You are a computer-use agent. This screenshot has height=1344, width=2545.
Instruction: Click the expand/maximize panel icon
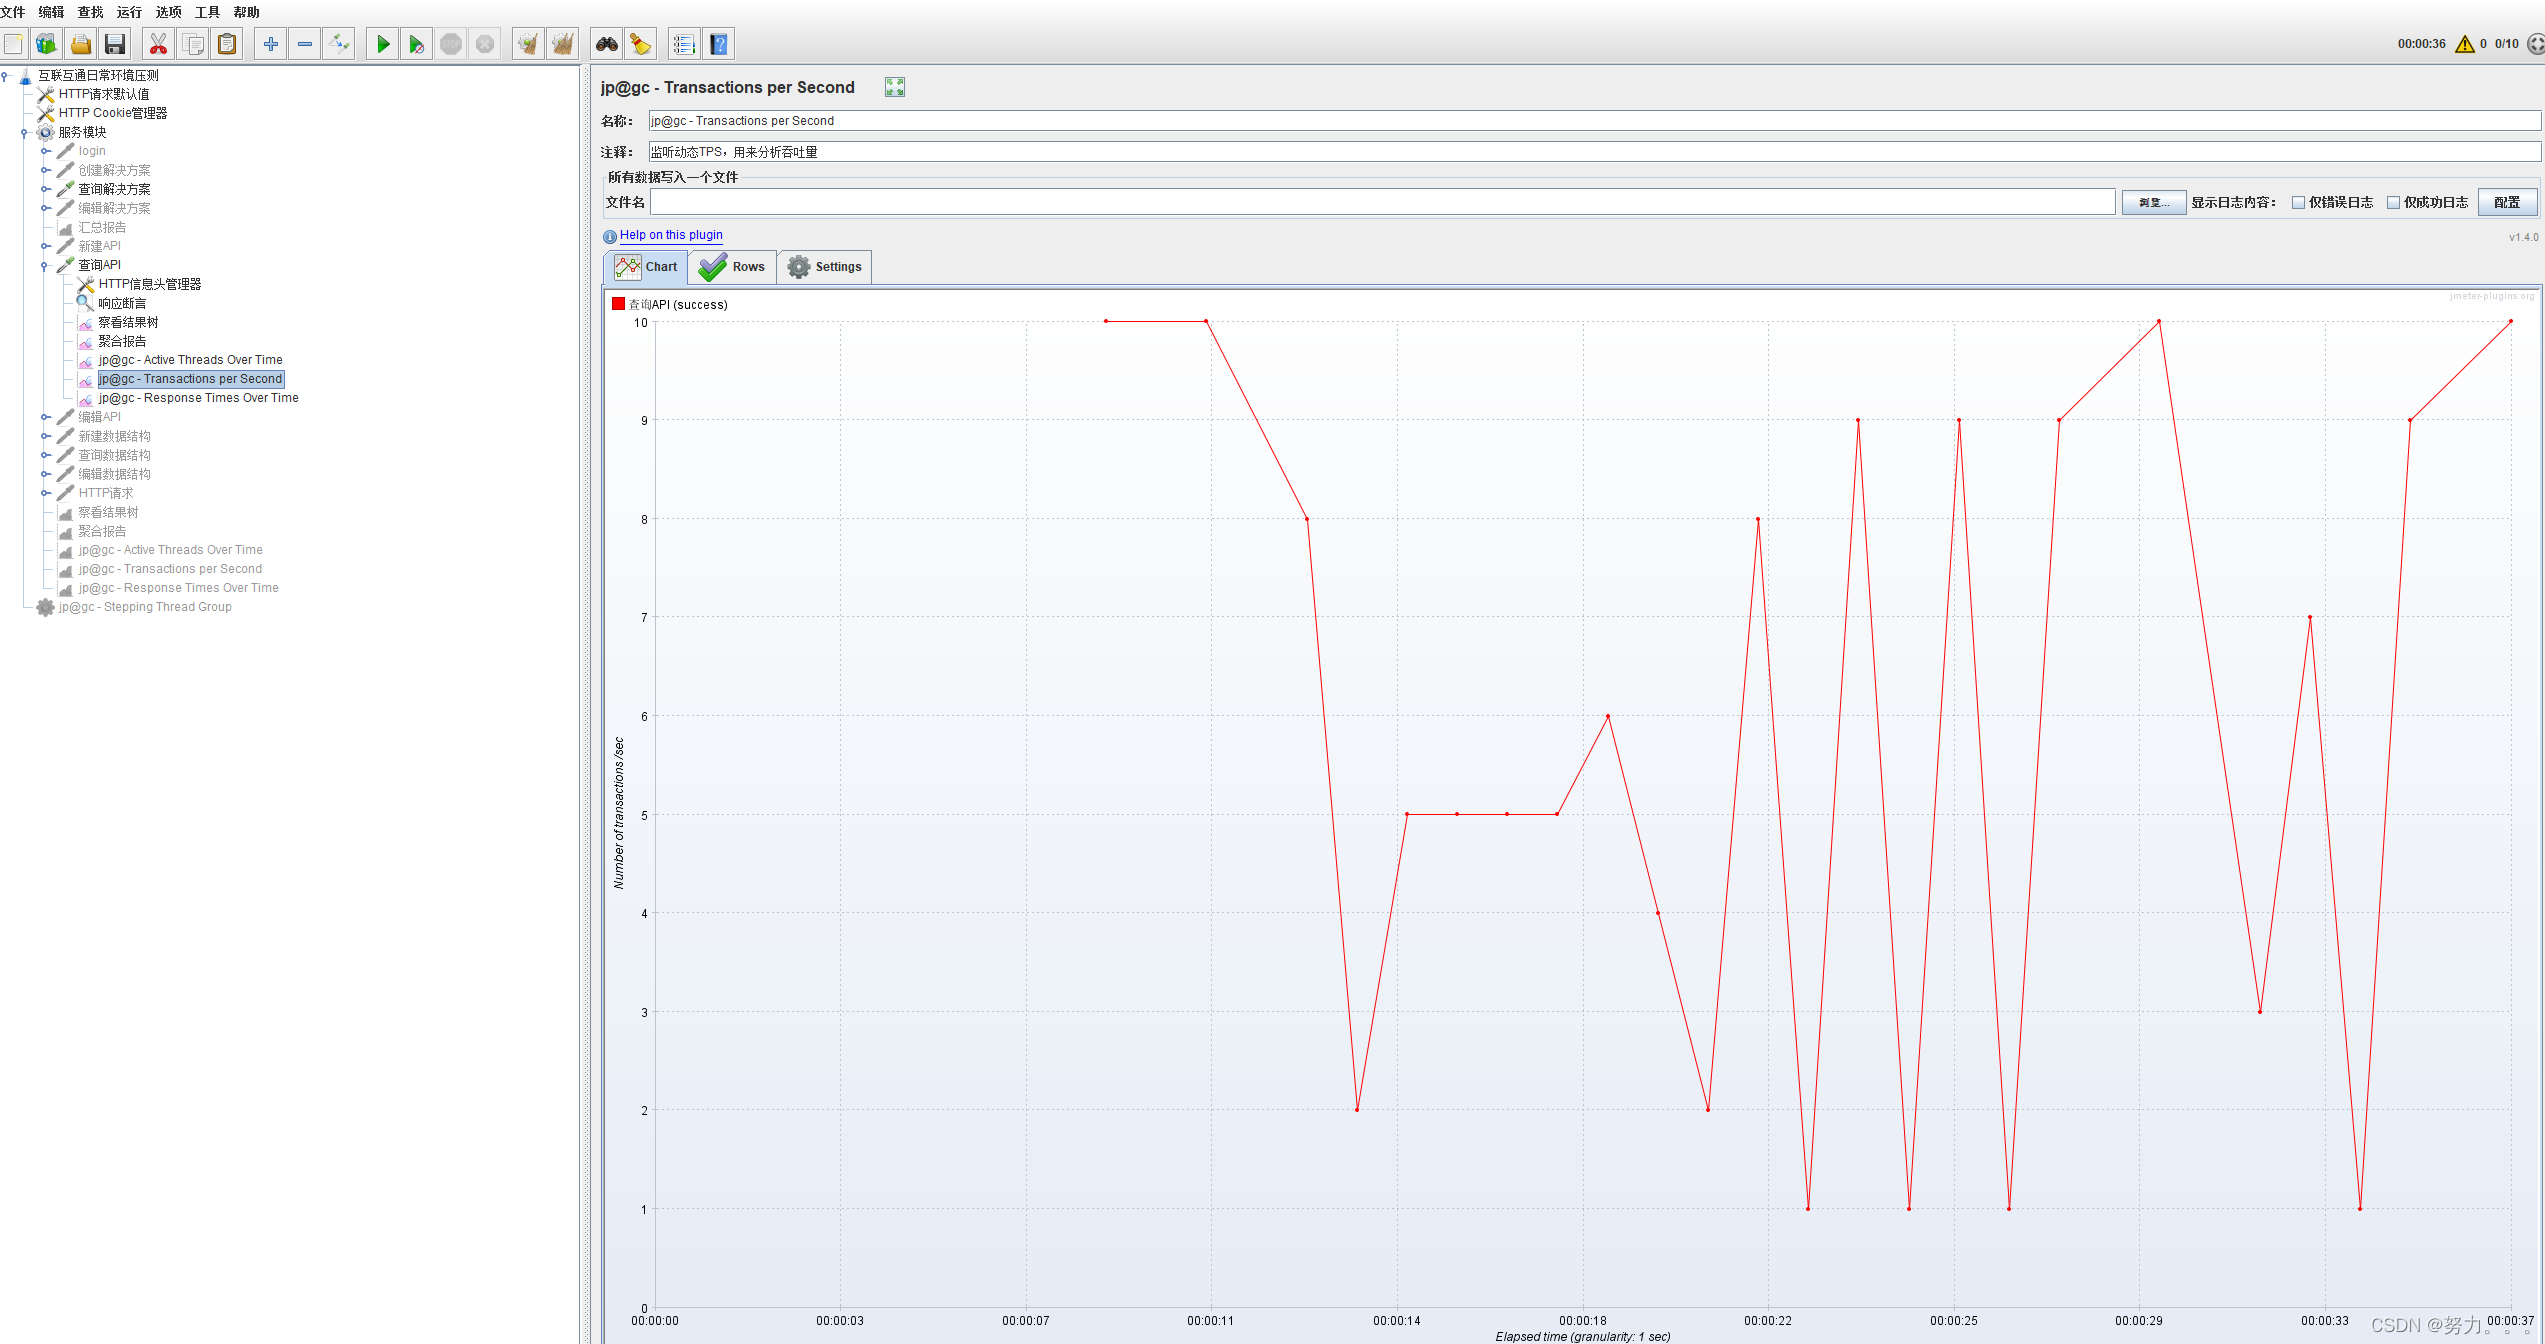(894, 86)
